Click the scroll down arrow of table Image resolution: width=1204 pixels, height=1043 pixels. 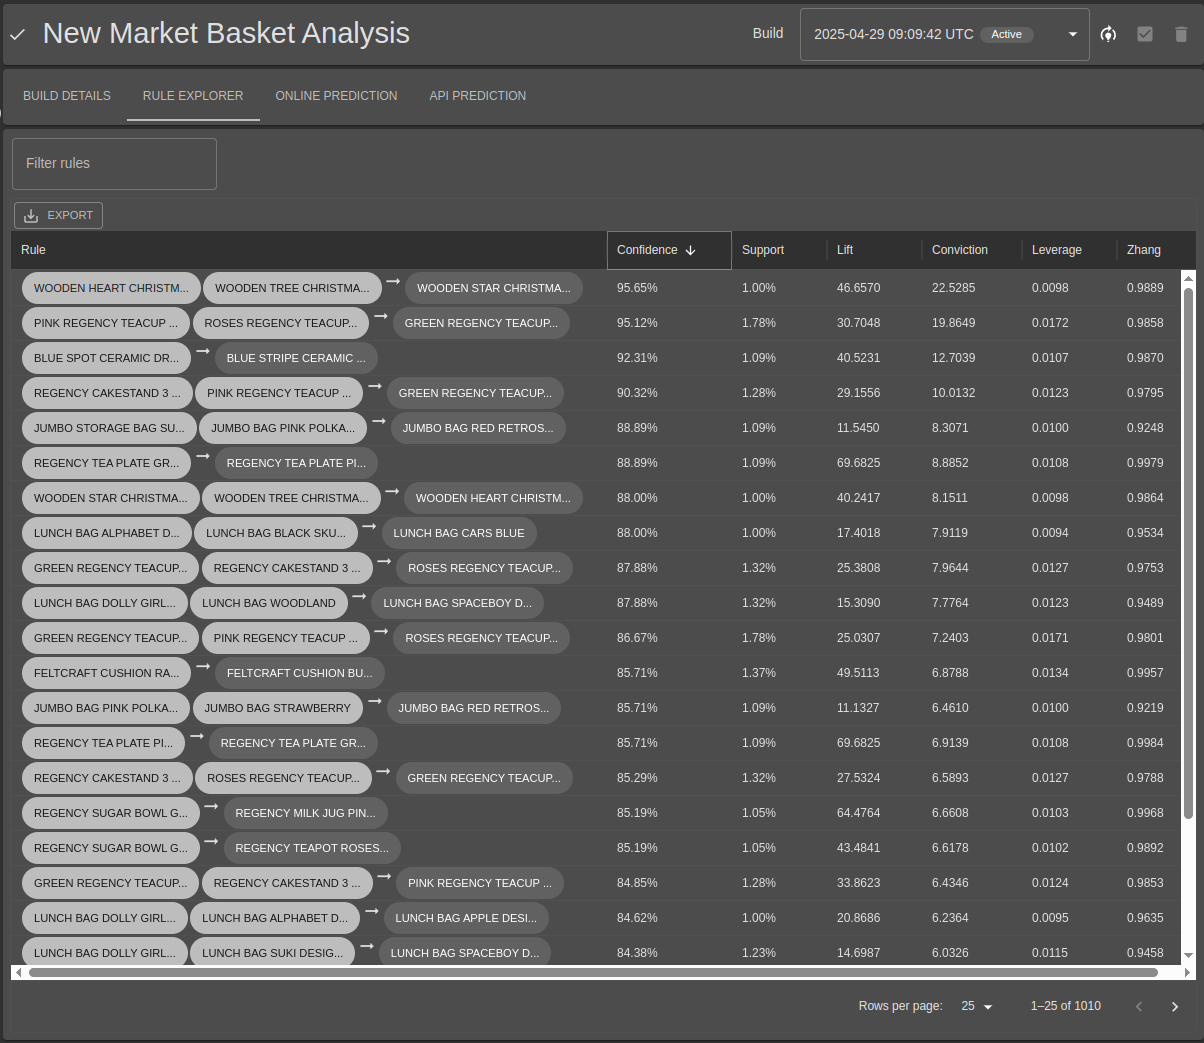click(x=1188, y=956)
